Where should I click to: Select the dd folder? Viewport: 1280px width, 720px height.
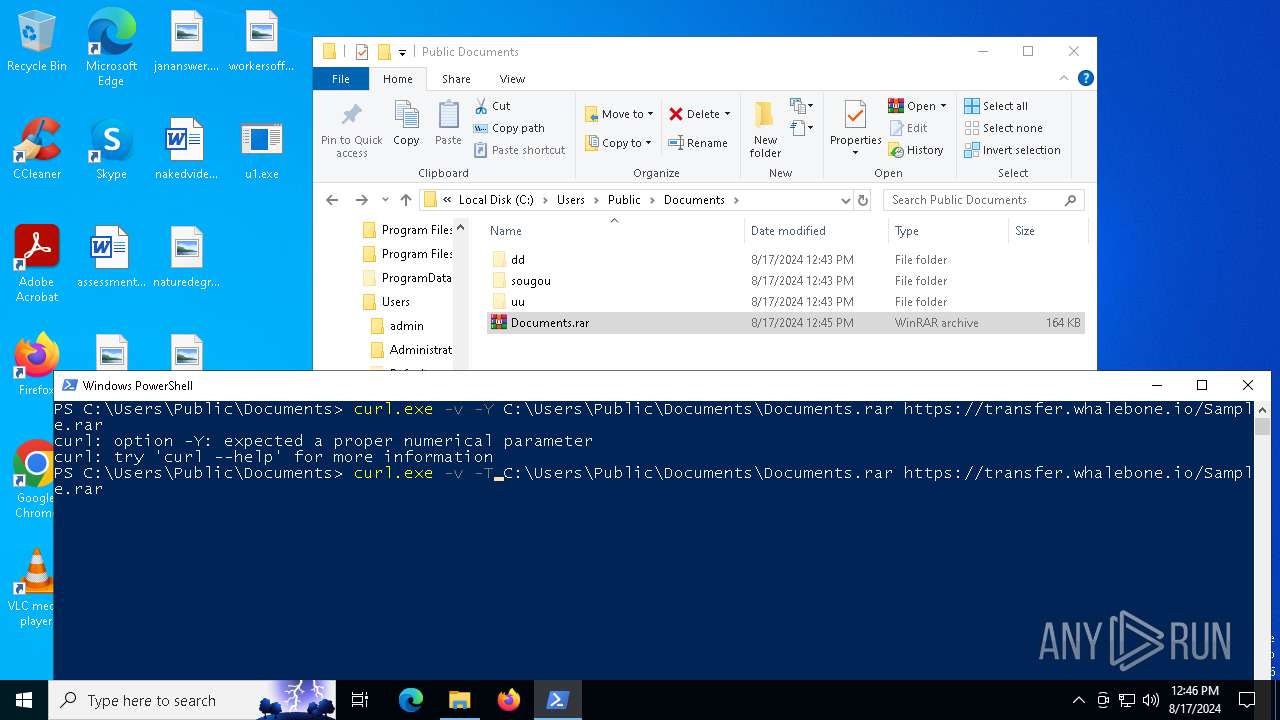786,260
